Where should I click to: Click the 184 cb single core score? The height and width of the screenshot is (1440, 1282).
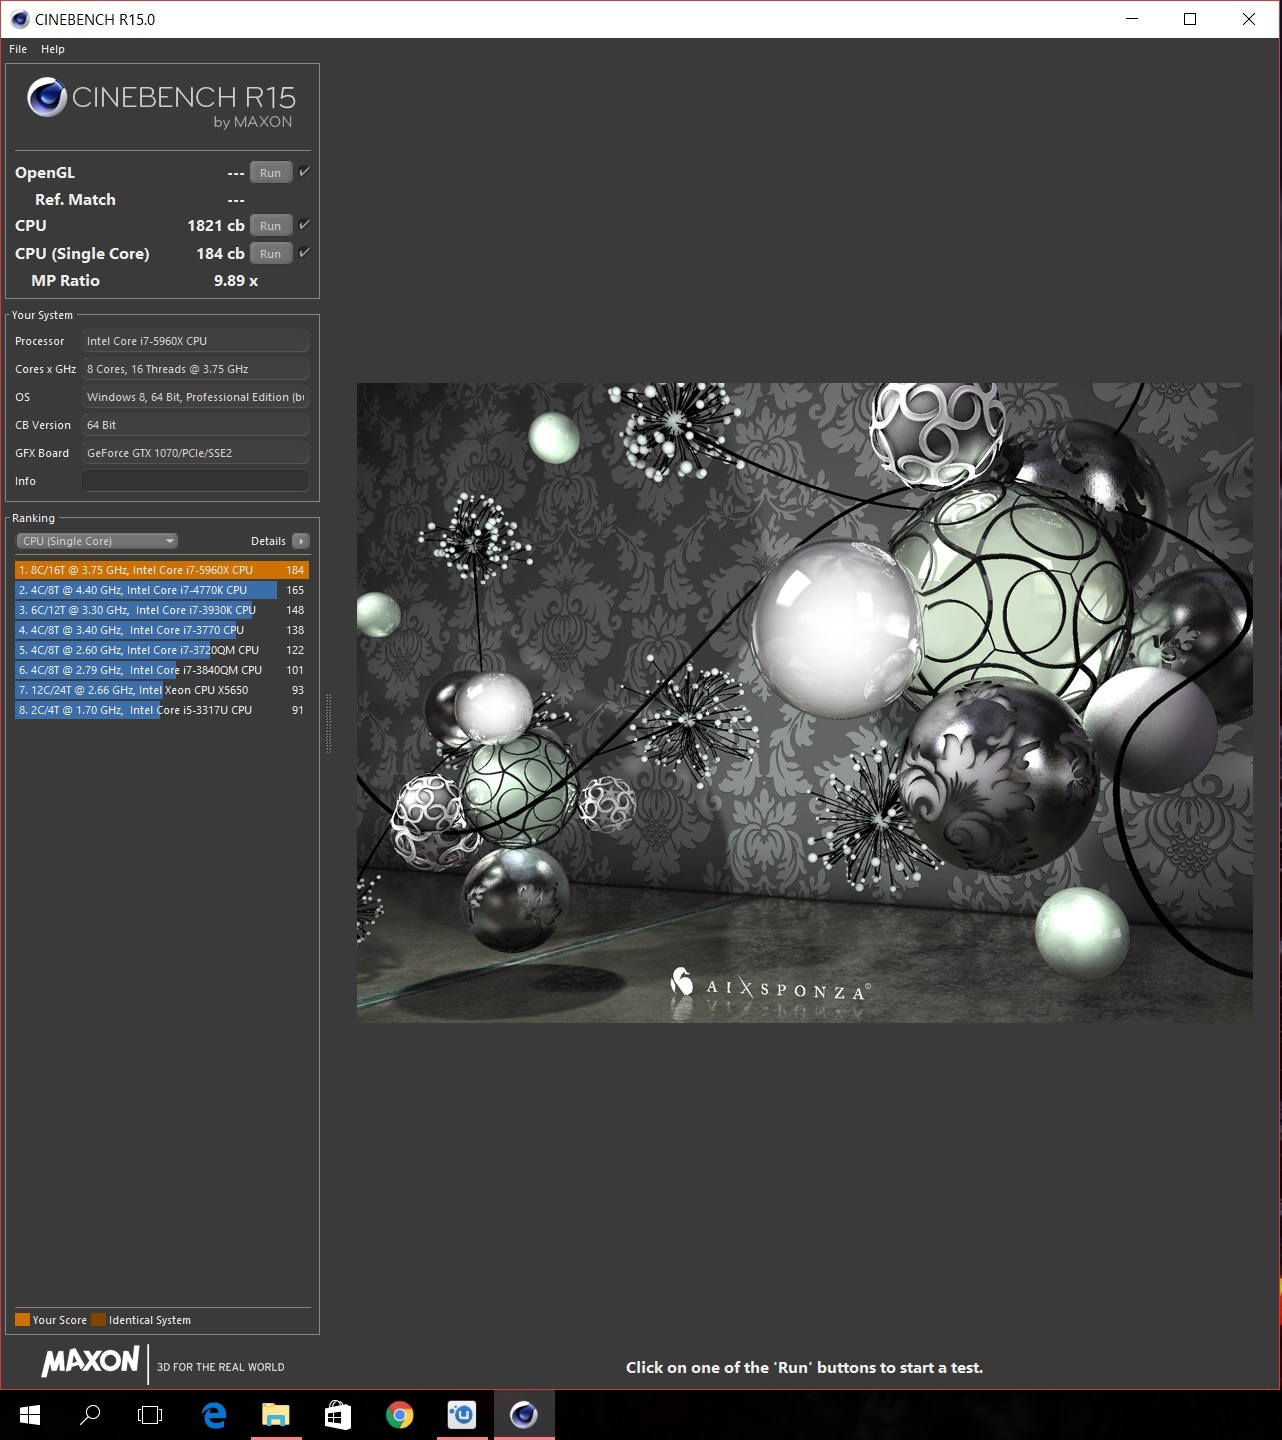(x=220, y=254)
